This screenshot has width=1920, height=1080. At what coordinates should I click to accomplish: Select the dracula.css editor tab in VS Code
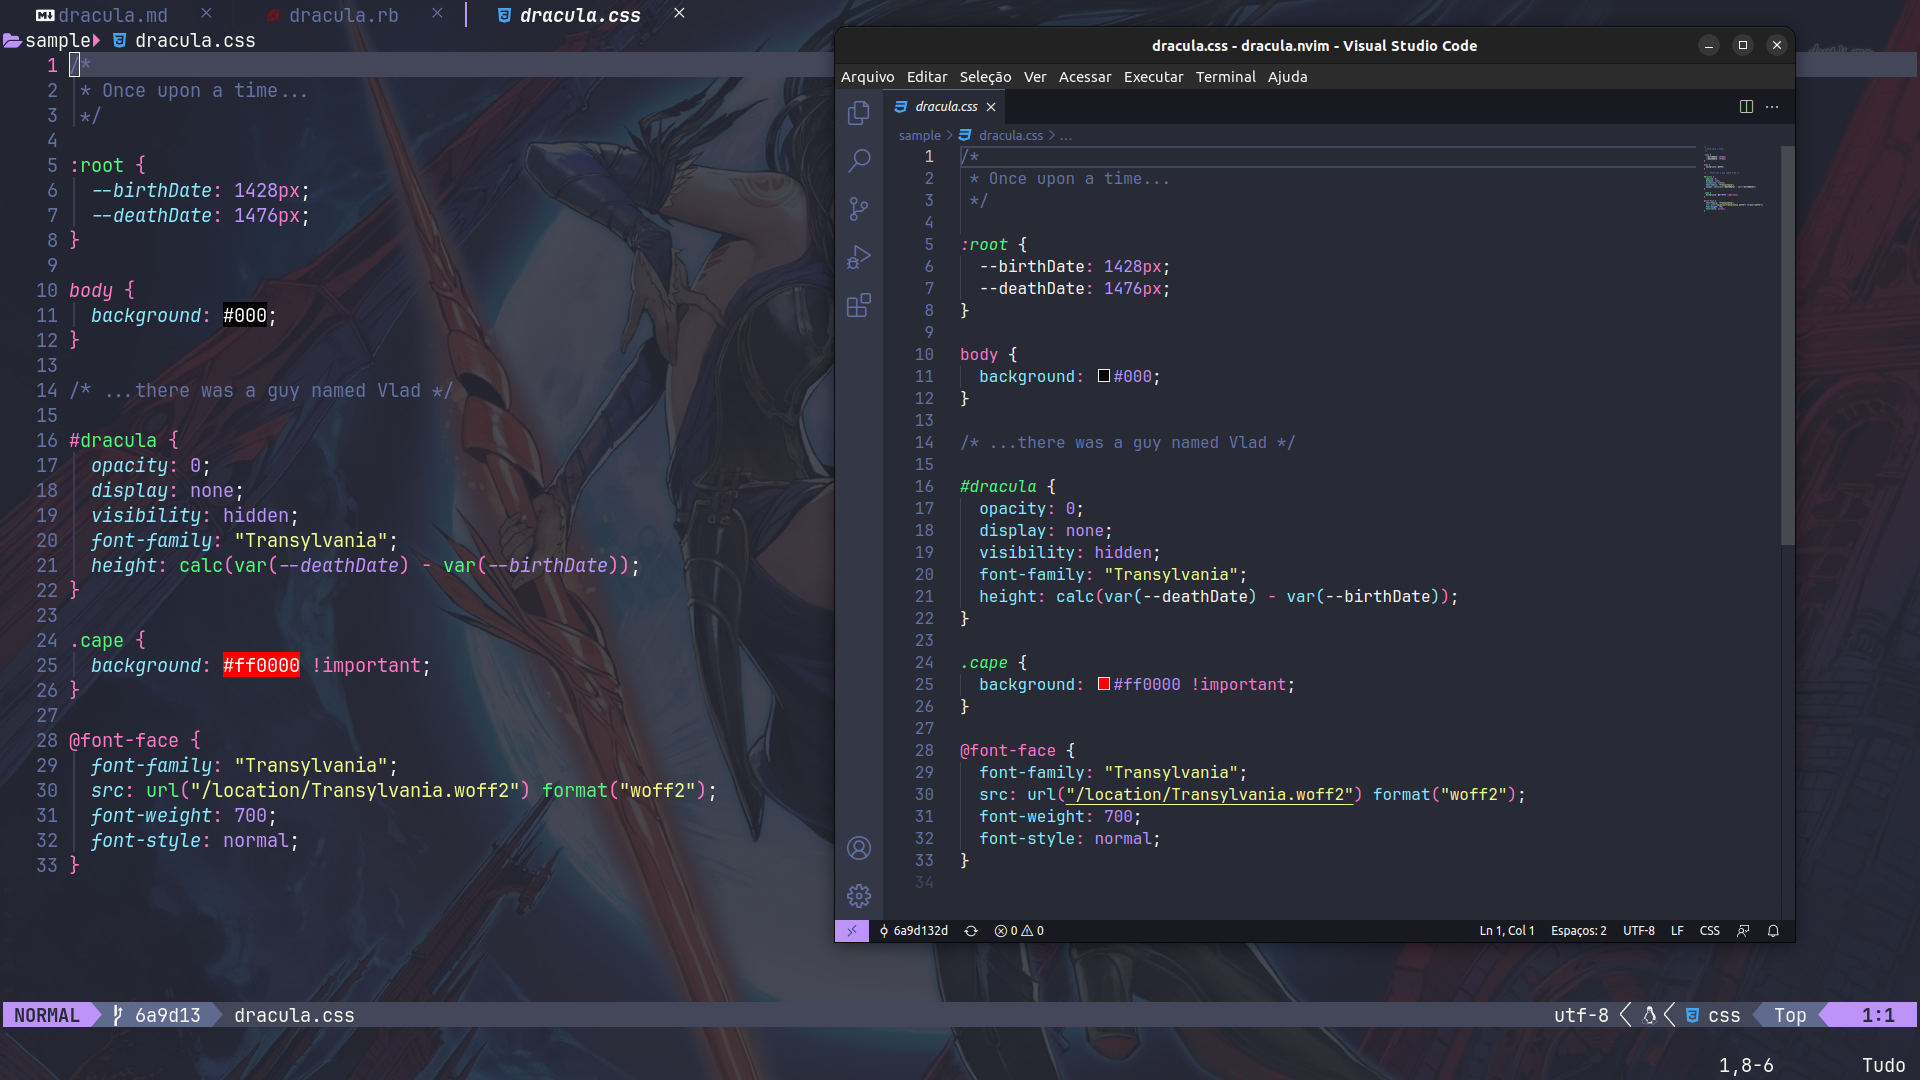pos(945,107)
